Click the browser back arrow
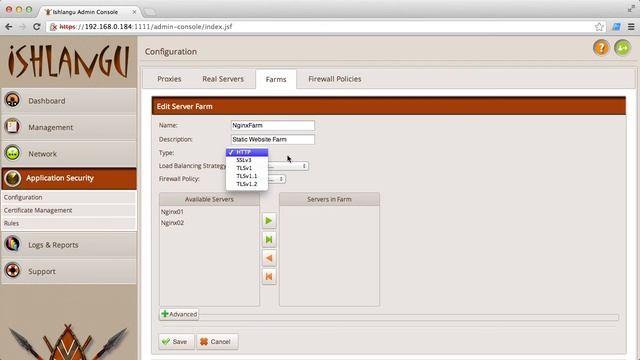This screenshot has width=640, height=360. (x=9, y=27)
